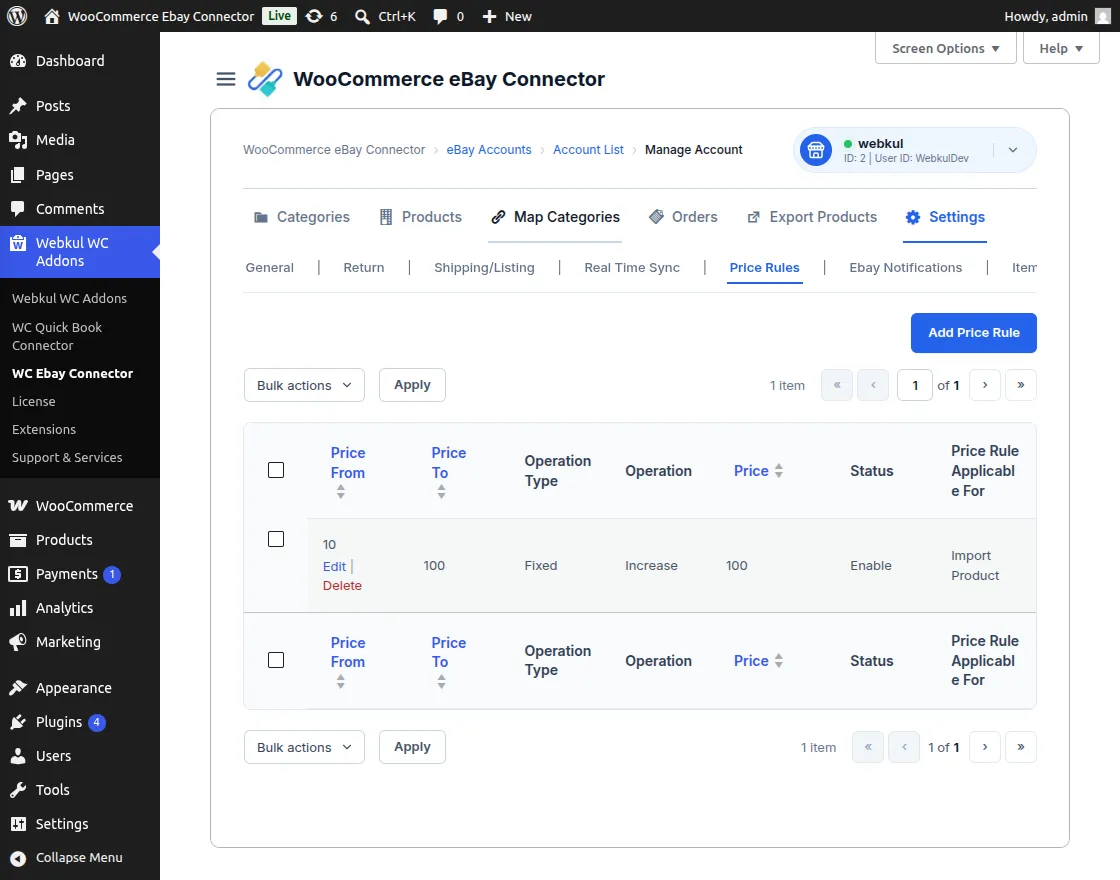Open the Return settings sub-tab
1120x880 pixels.
(x=364, y=268)
